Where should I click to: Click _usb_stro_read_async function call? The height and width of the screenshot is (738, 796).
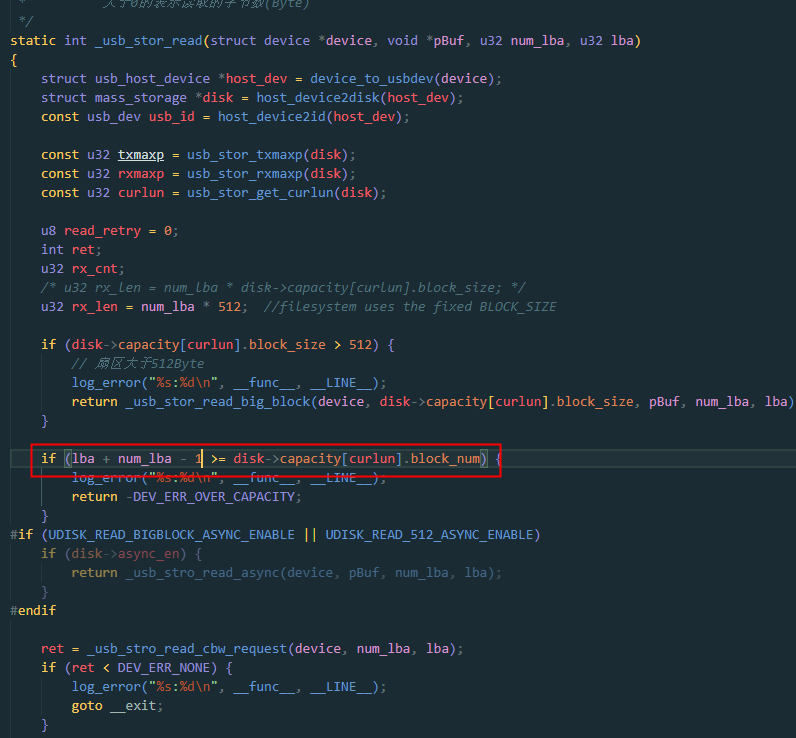202,573
